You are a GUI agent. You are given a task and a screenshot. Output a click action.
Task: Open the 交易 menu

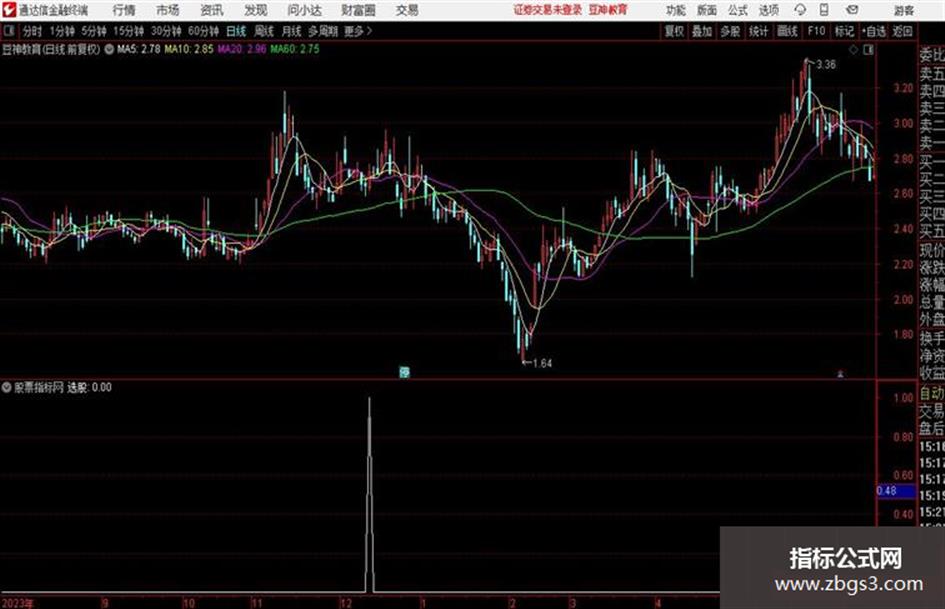[407, 10]
